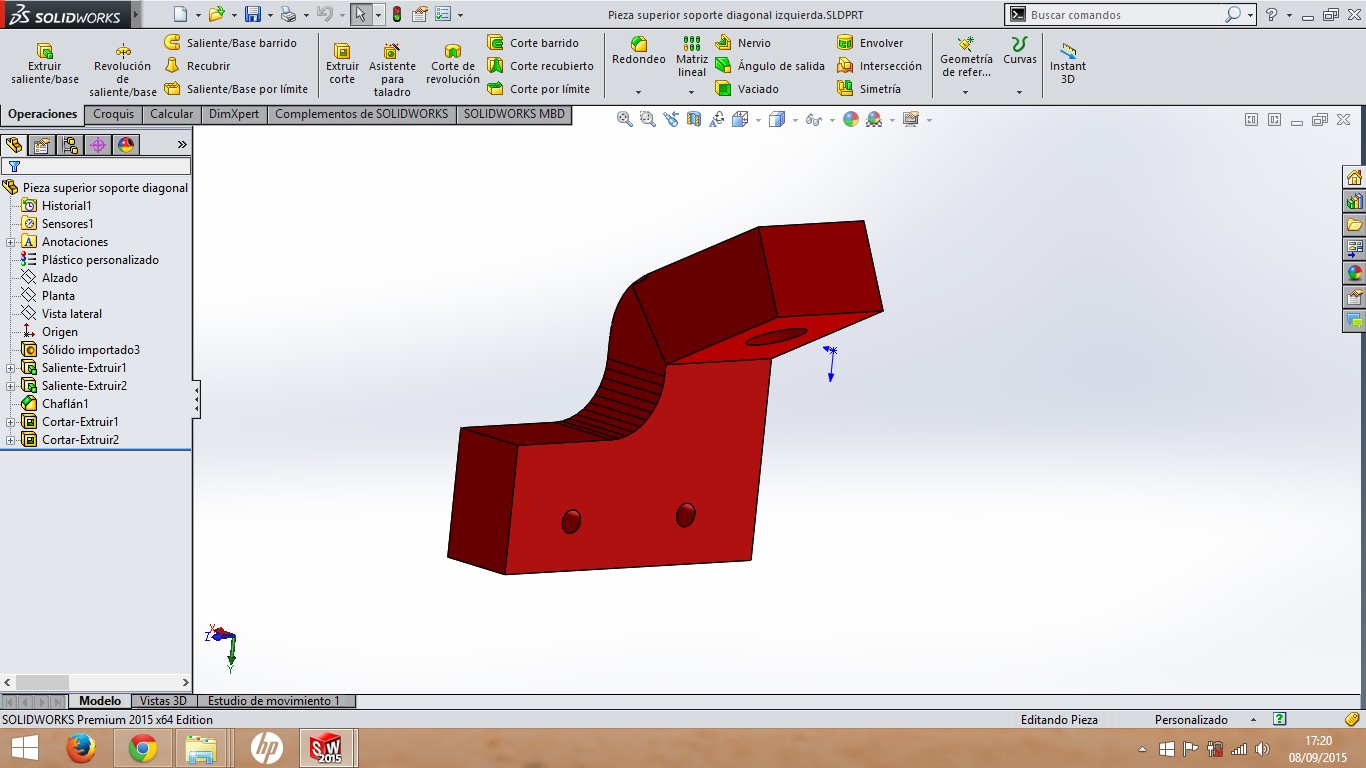Click the feature tree filter field
1366x768 pixels.
coord(96,166)
